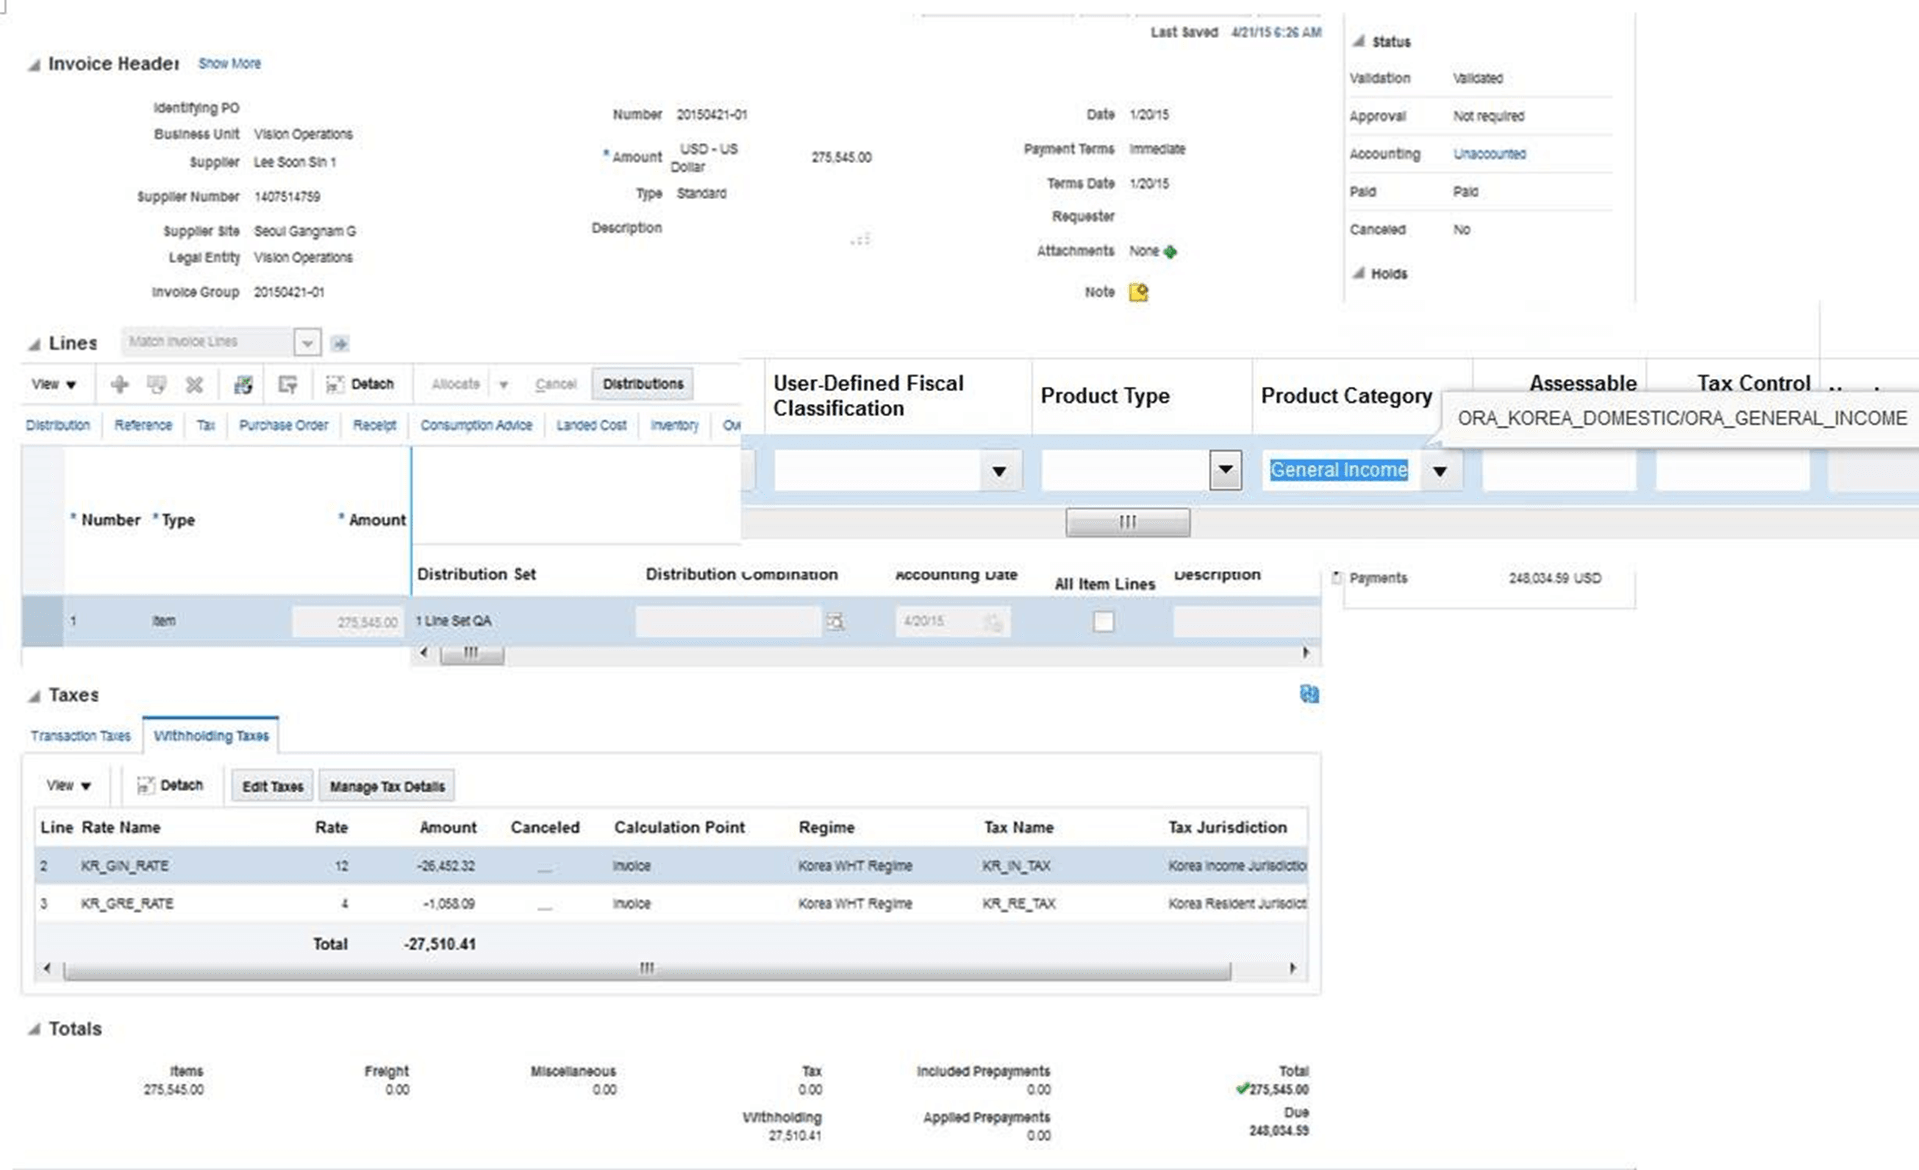Check the All Item Lines checkbox
1919x1170 pixels.
[x=1103, y=621]
